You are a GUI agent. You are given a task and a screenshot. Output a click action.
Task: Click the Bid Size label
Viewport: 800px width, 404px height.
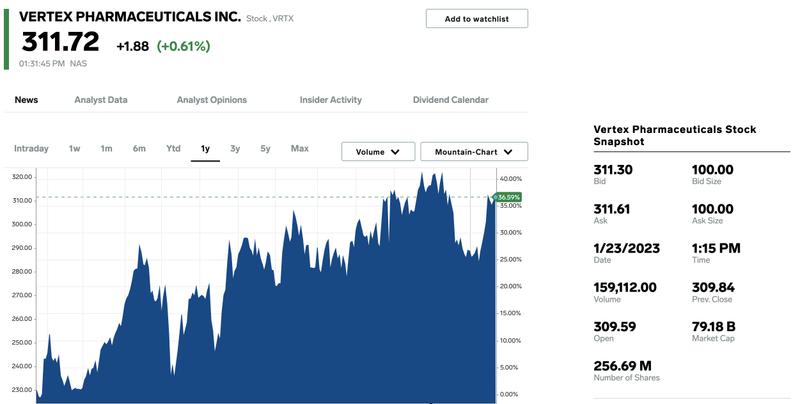[706, 181]
